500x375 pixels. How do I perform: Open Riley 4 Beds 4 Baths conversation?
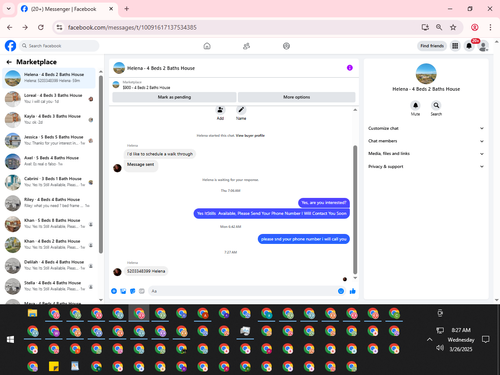click(x=49, y=203)
